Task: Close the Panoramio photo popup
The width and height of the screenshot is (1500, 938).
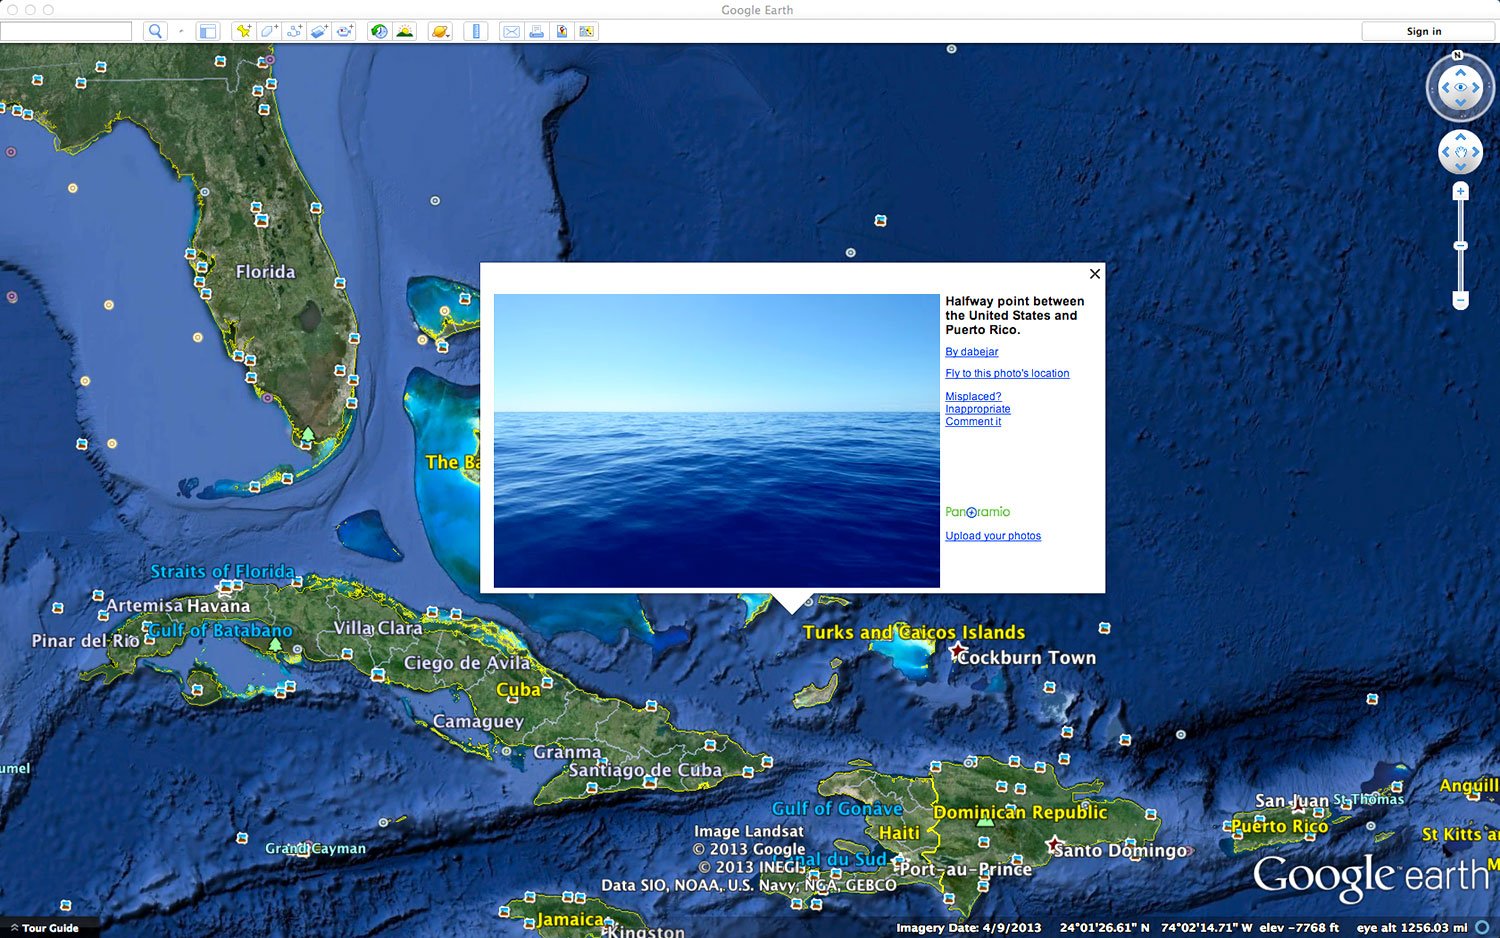Action: coord(1095,274)
